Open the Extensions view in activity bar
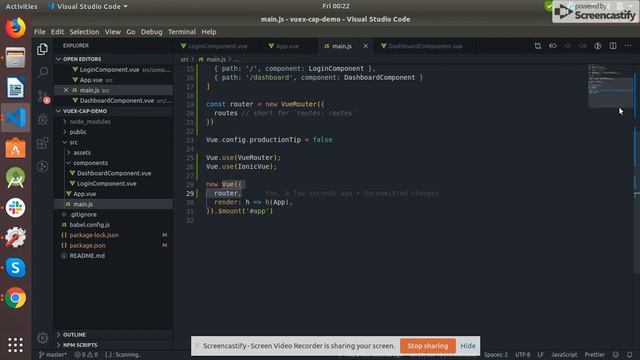 [x=42, y=143]
